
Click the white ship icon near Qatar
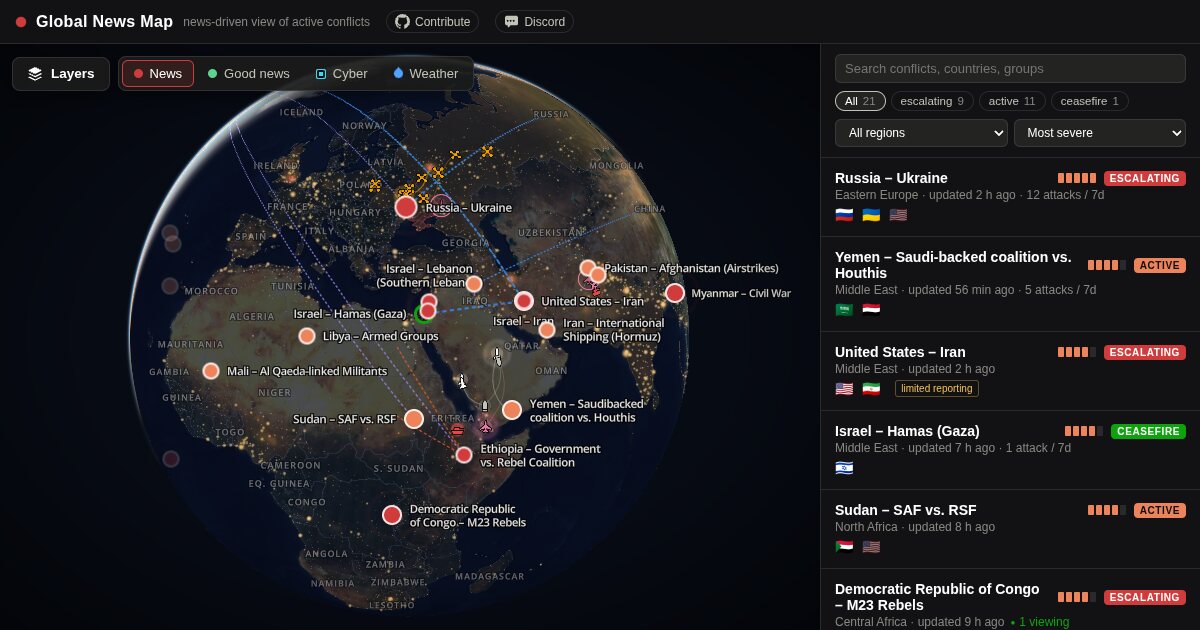(x=497, y=355)
